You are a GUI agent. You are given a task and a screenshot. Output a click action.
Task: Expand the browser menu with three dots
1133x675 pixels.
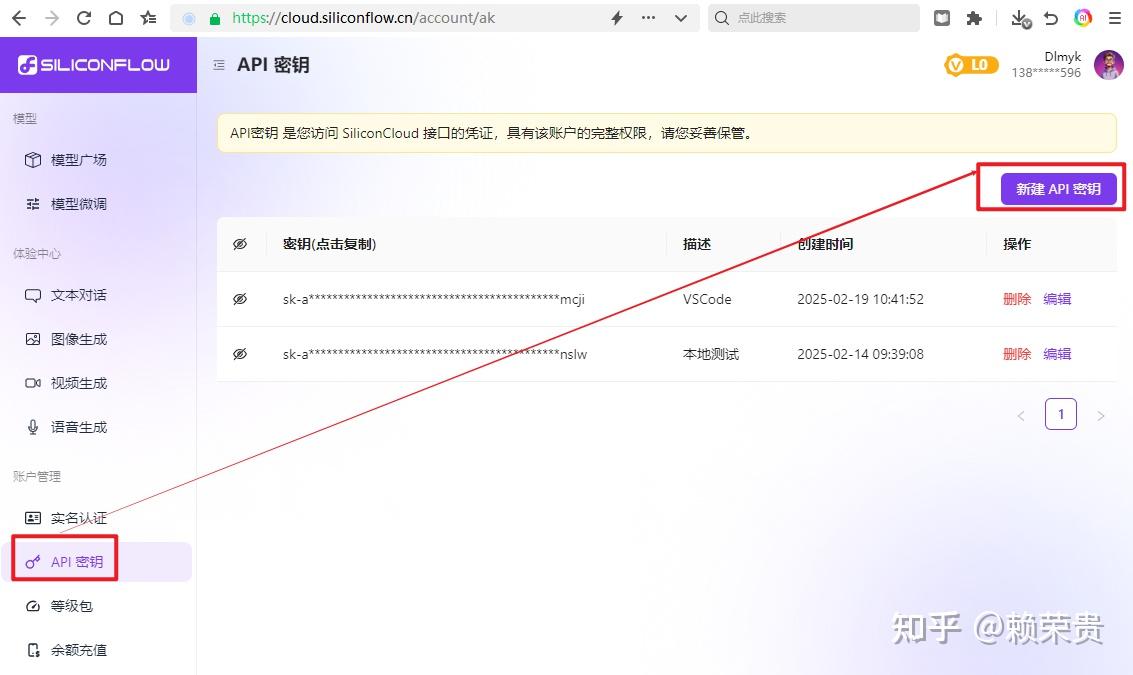[648, 17]
